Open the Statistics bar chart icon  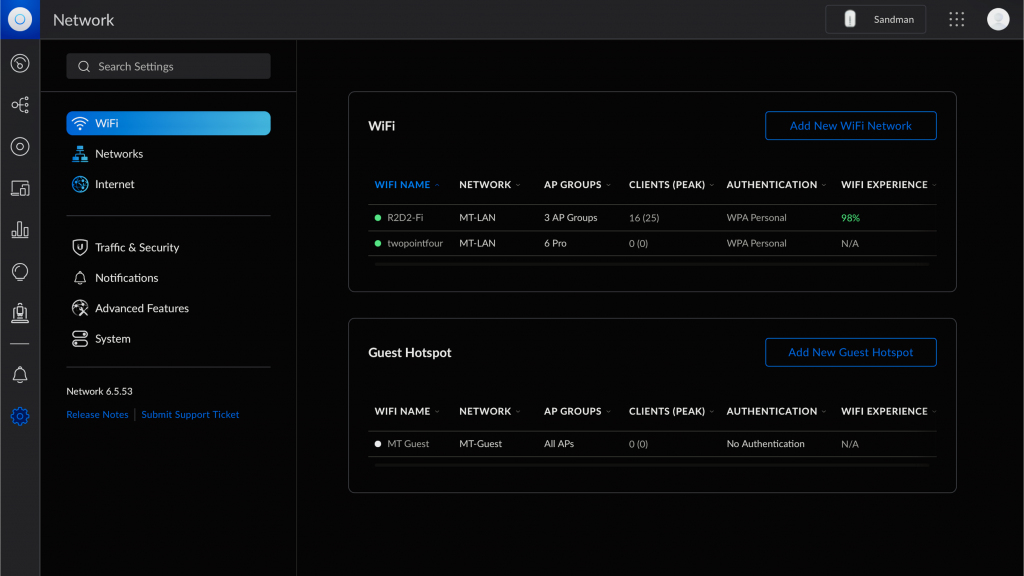pyautogui.click(x=20, y=230)
